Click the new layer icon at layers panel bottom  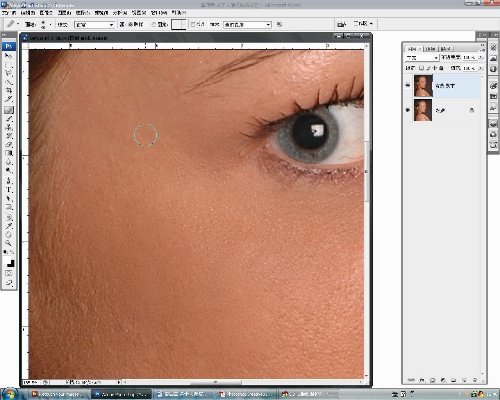pyautogui.click(x=464, y=380)
